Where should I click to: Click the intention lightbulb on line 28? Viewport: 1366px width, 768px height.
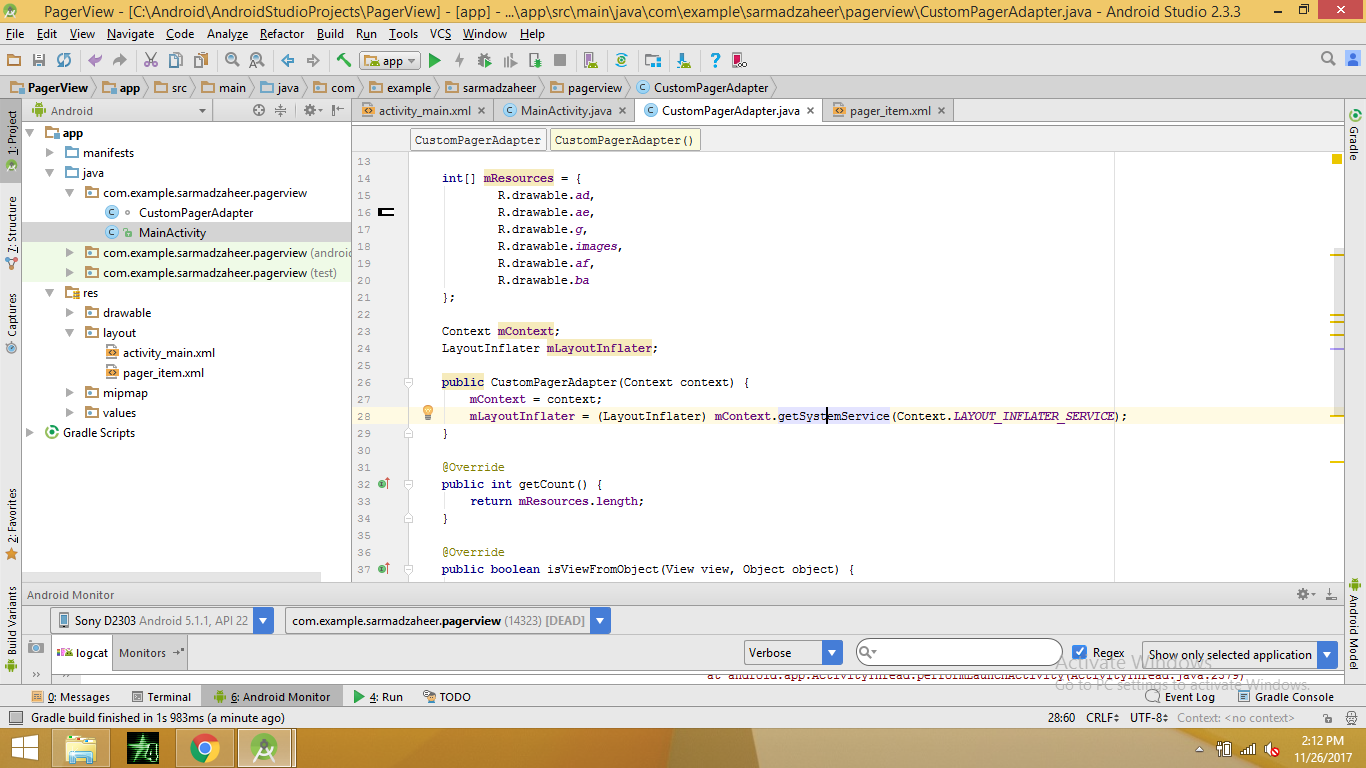(x=427, y=413)
